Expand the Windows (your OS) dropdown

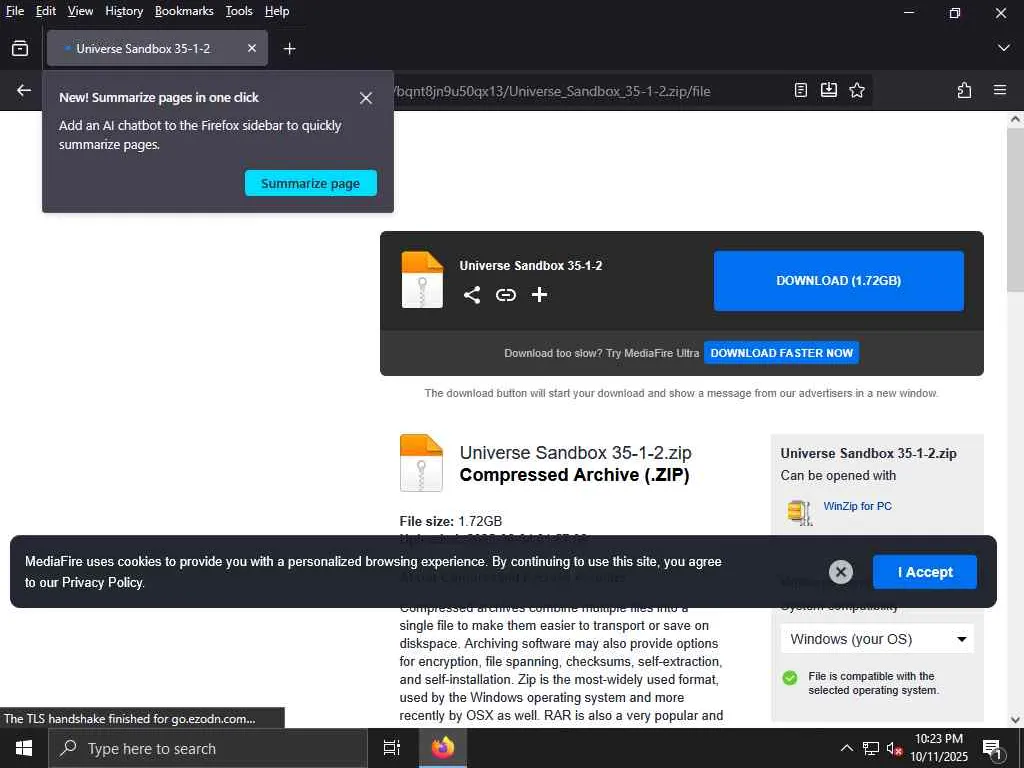[x=877, y=639]
